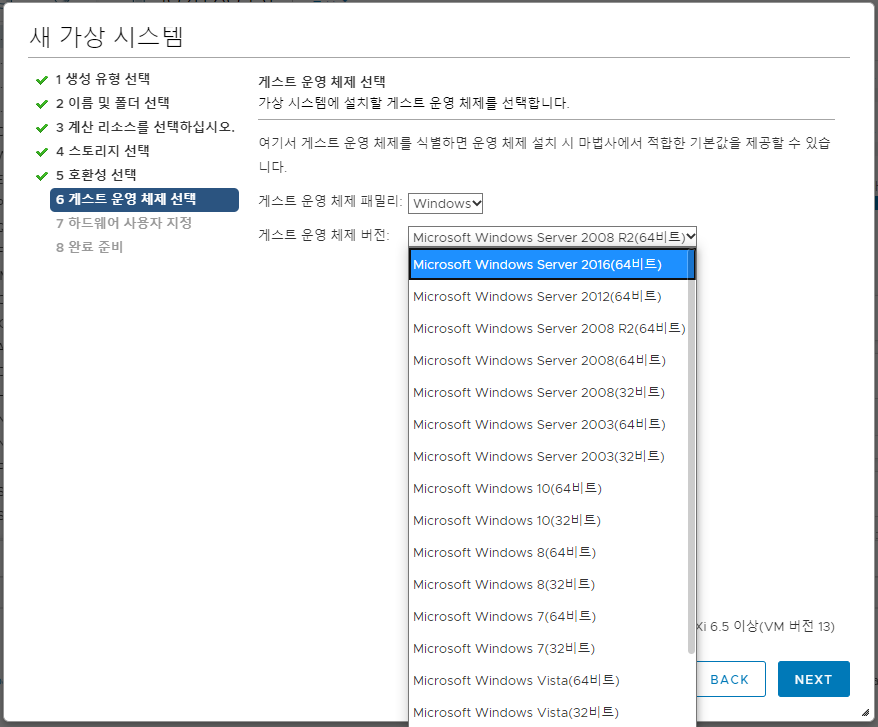Pick Microsoft Windows Server 2003(32비트)
878x727 pixels.
pos(549,456)
